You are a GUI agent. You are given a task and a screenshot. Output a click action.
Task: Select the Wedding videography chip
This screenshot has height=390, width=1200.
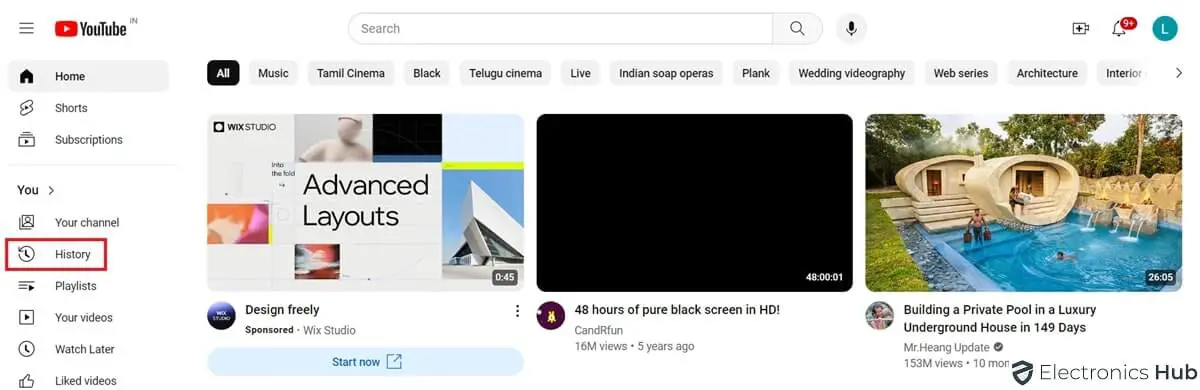tap(852, 73)
